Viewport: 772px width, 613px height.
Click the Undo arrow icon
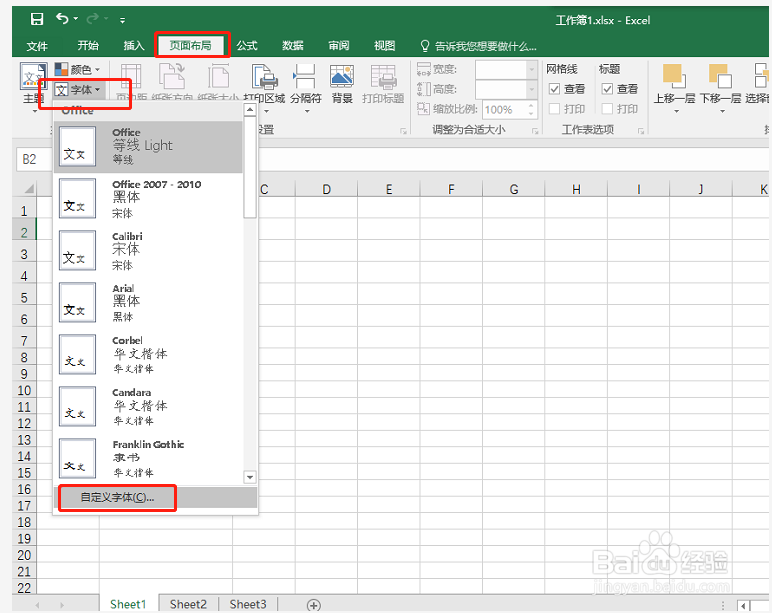point(62,19)
